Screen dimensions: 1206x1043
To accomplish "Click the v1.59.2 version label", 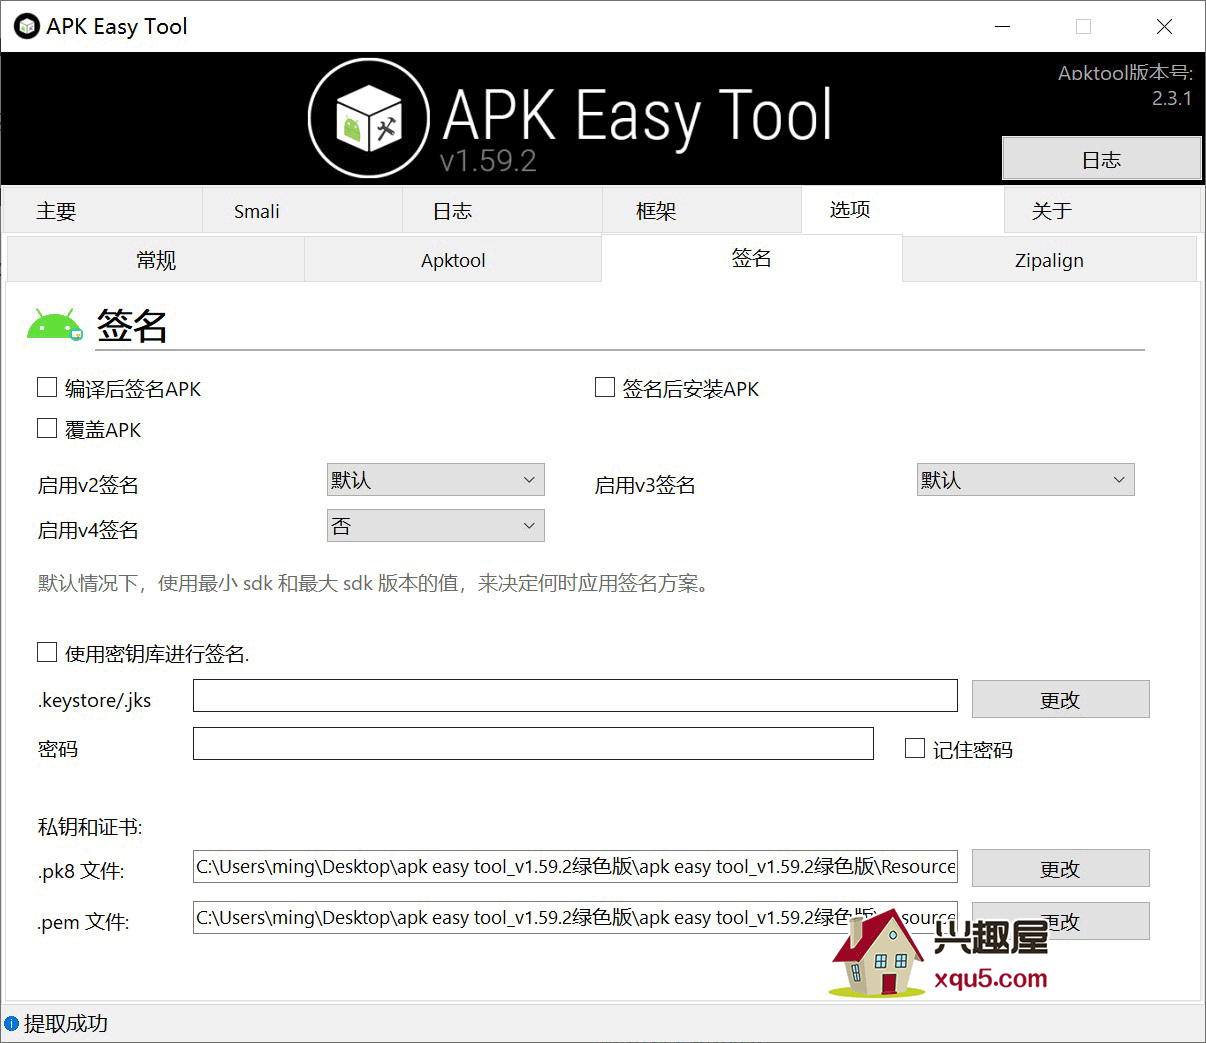I will pos(488,160).
